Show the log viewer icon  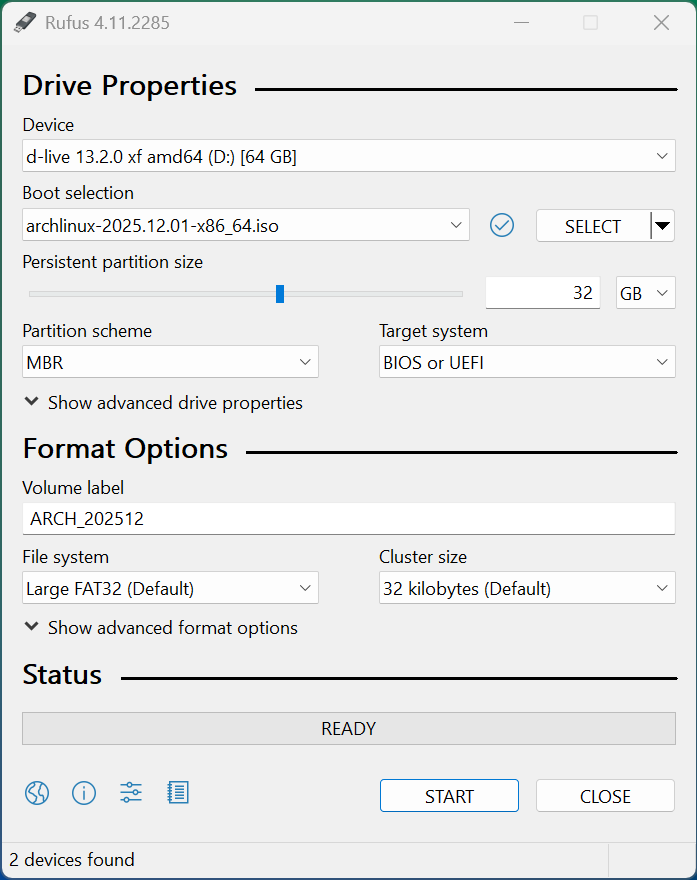point(178,793)
